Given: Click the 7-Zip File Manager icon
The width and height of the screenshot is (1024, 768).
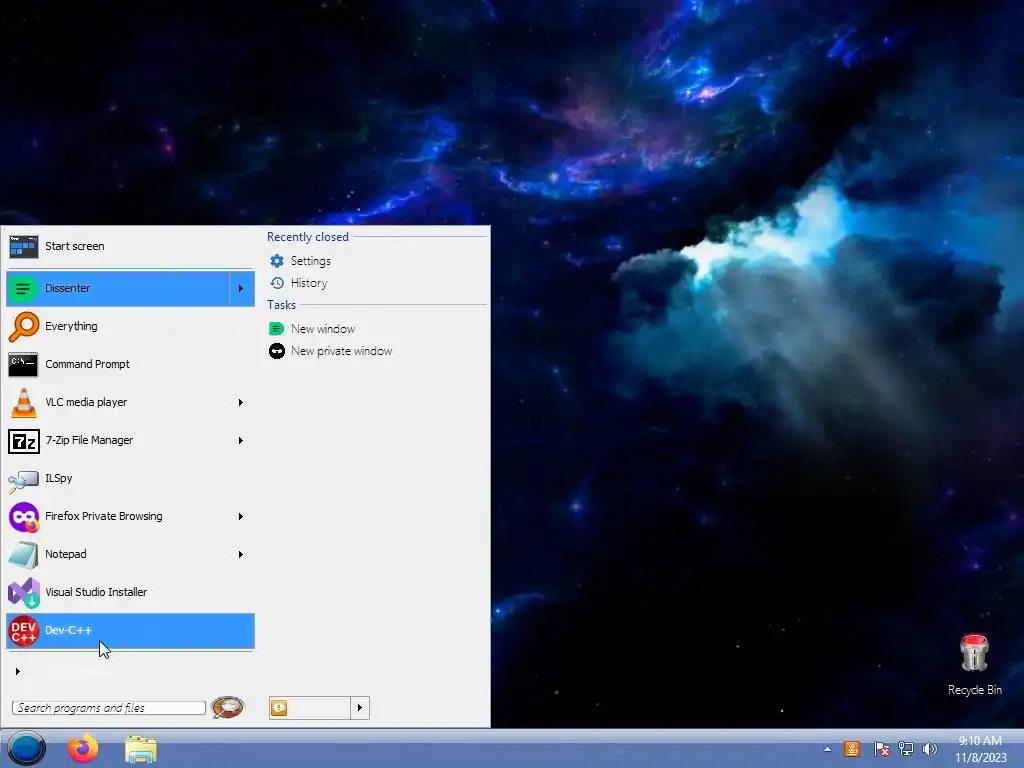Looking at the screenshot, I should (x=24, y=441).
